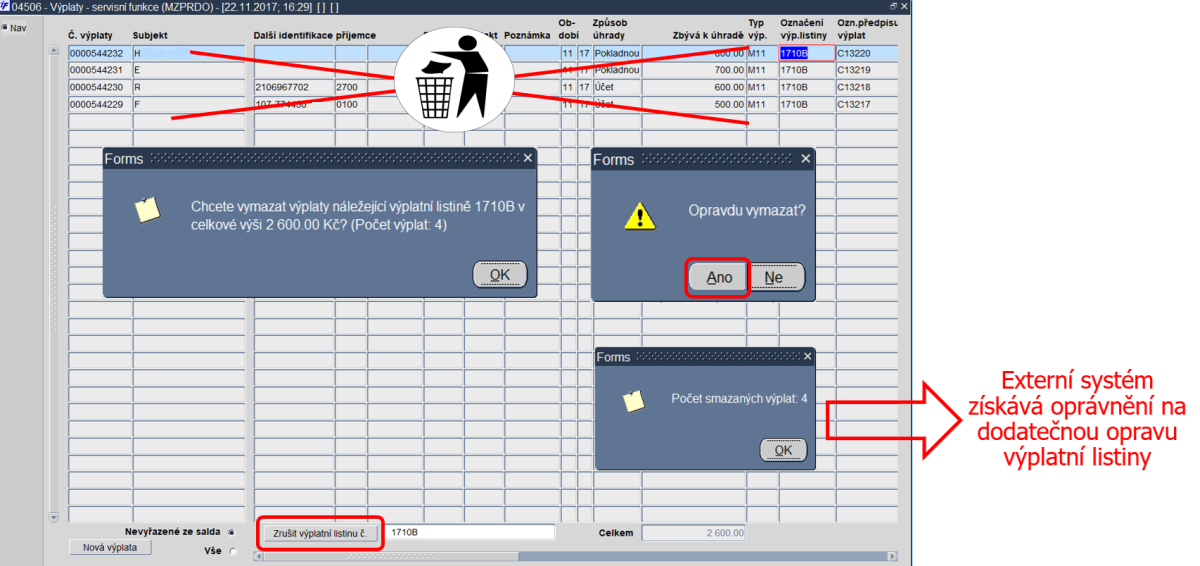Click the payroll list number field containing 1710B
Image resolution: width=1200 pixels, height=566 pixels.
(x=469, y=532)
